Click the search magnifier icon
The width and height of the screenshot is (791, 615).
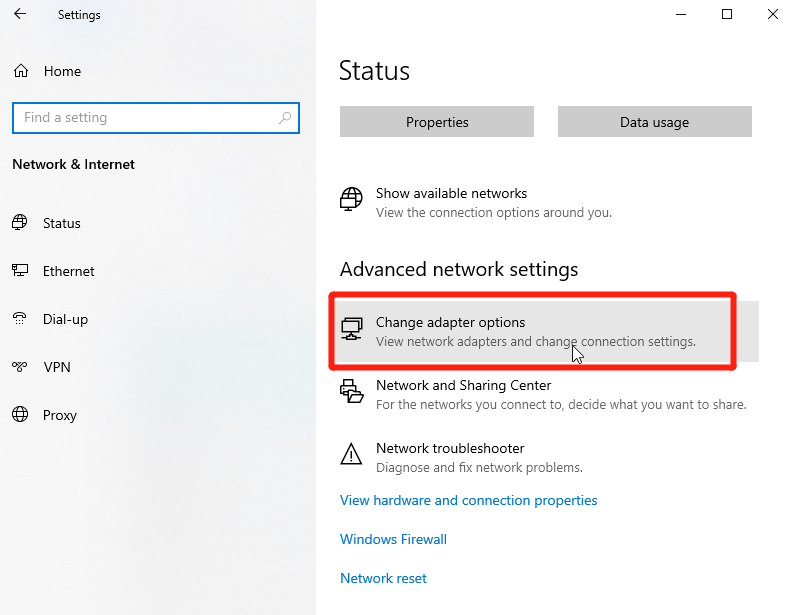(x=285, y=118)
